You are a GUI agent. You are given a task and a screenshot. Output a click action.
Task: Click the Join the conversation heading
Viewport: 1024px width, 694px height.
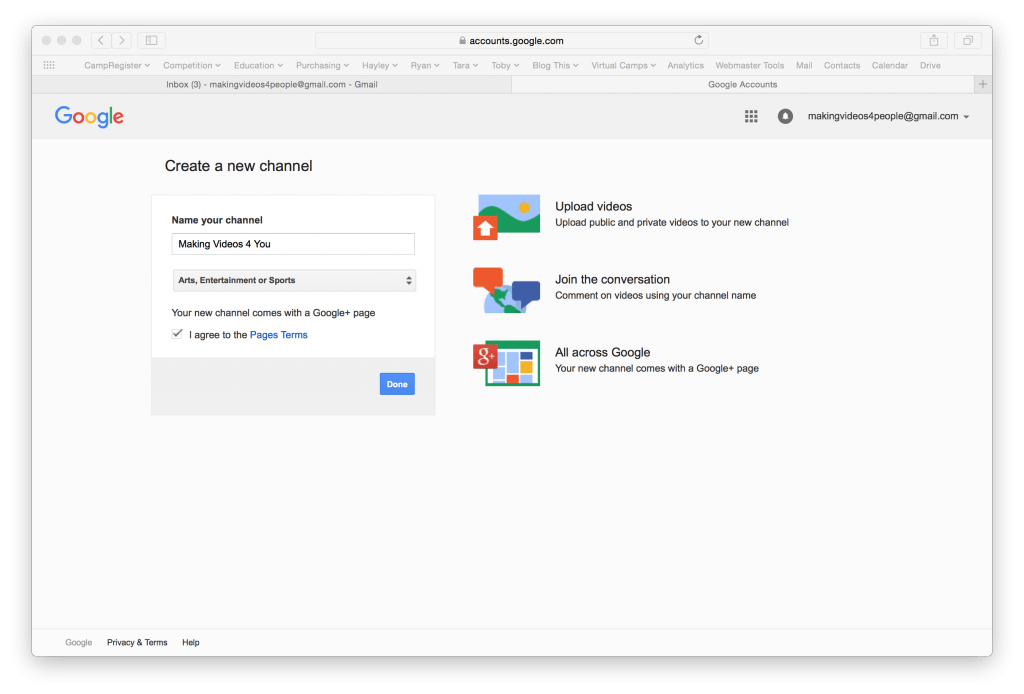pos(612,279)
